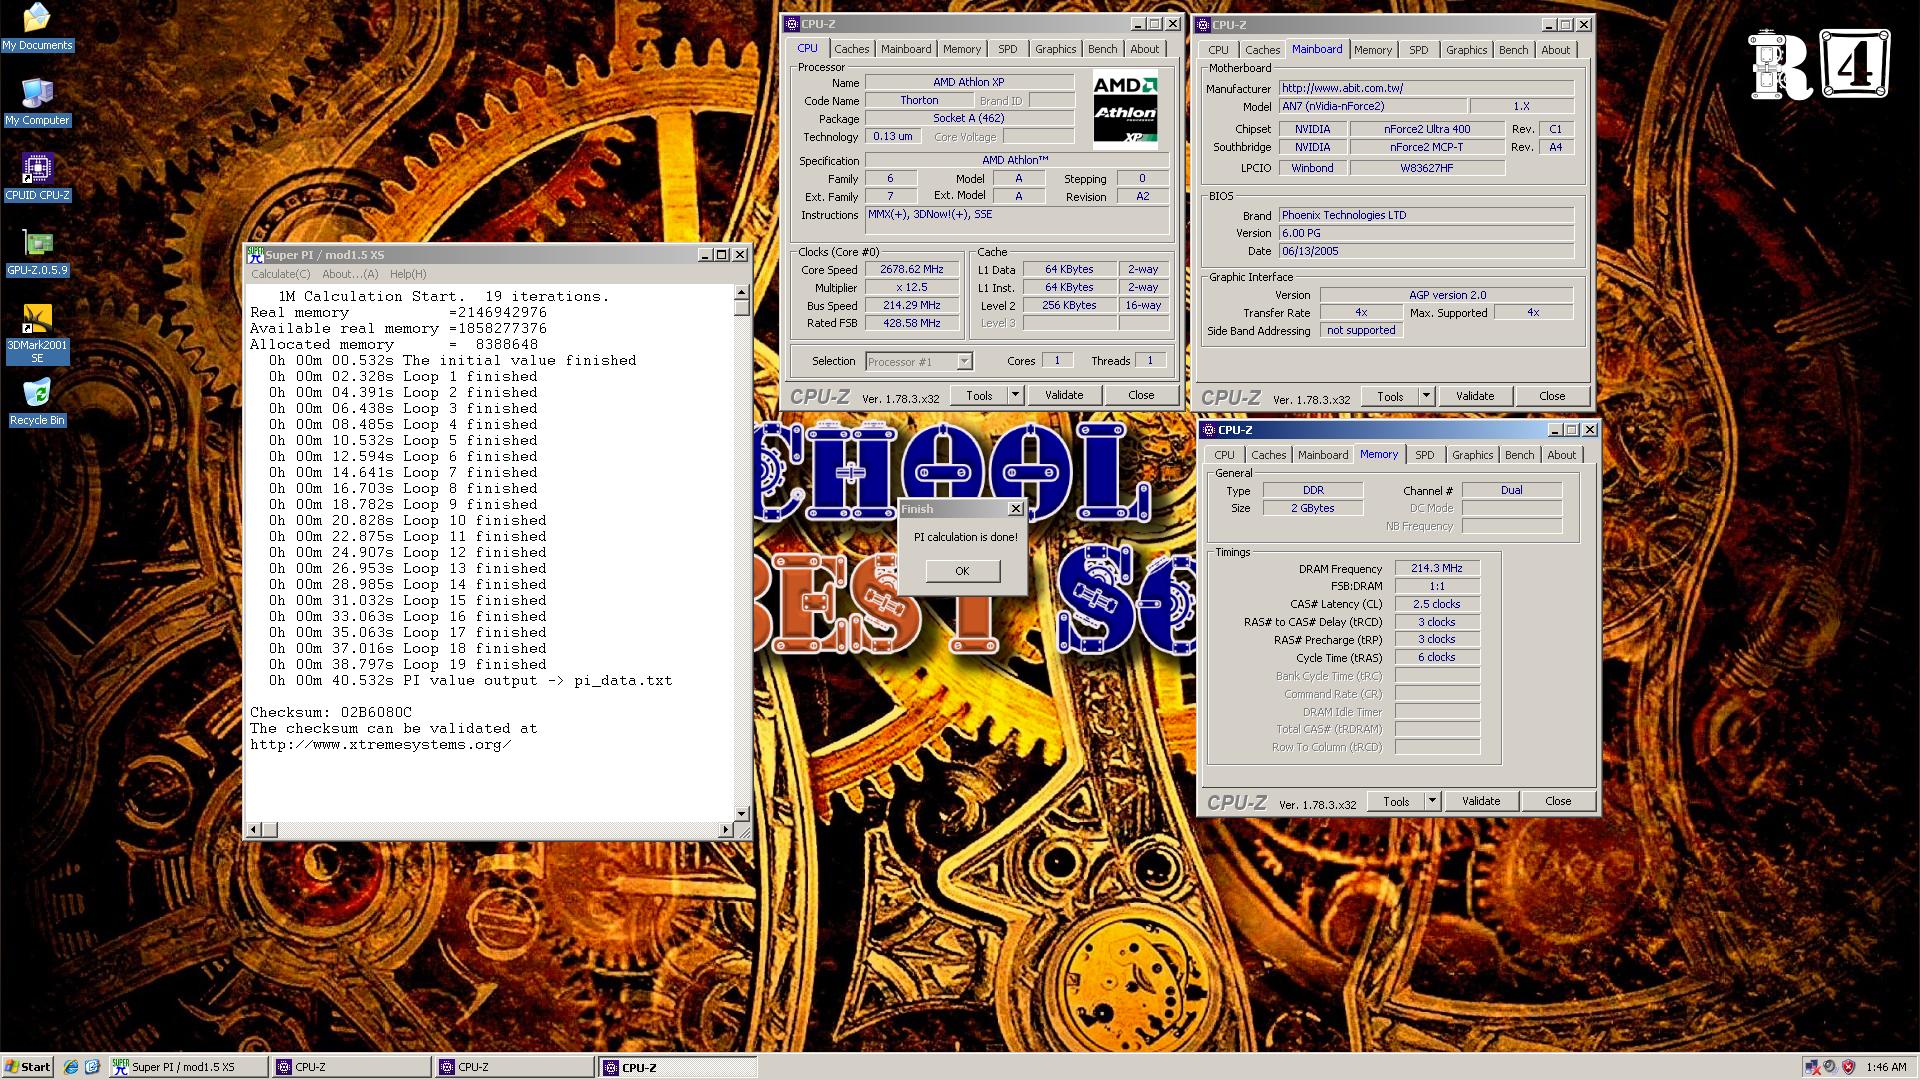Click the Memory Size 2 GBytes field

(x=1312, y=508)
